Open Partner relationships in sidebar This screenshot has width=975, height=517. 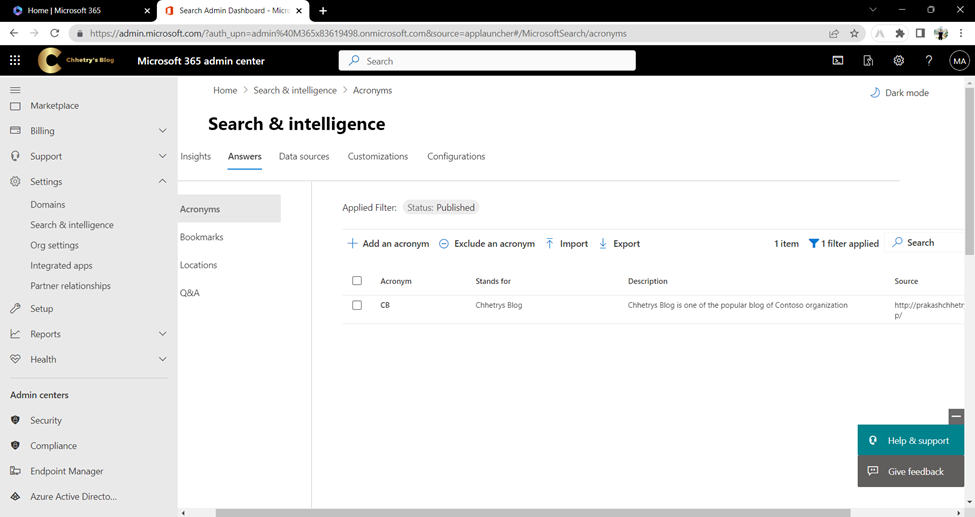pos(71,286)
